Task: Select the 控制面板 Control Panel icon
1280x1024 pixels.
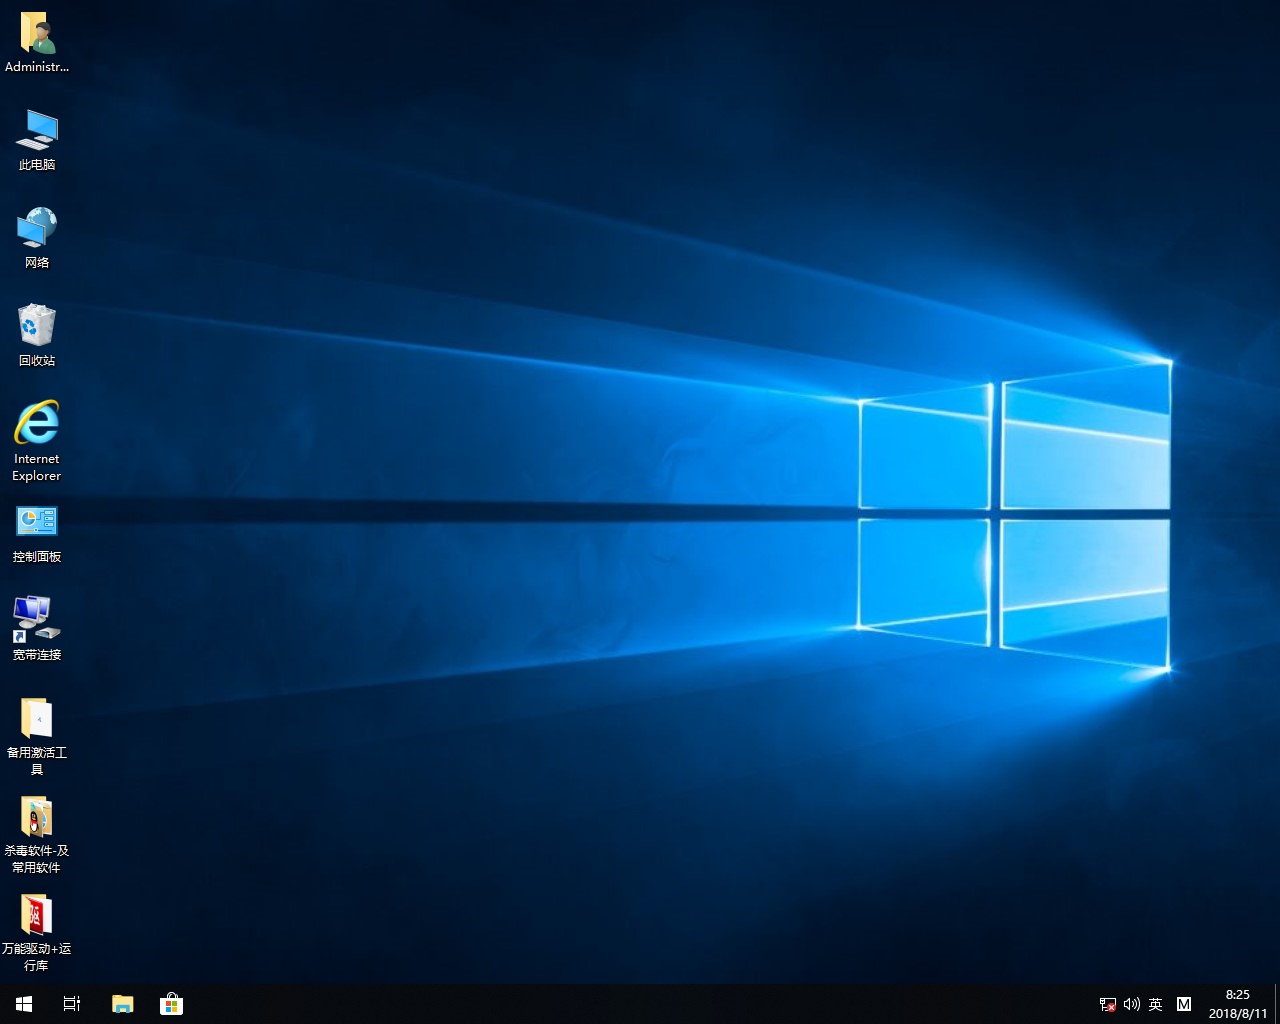Action: tap(37, 534)
